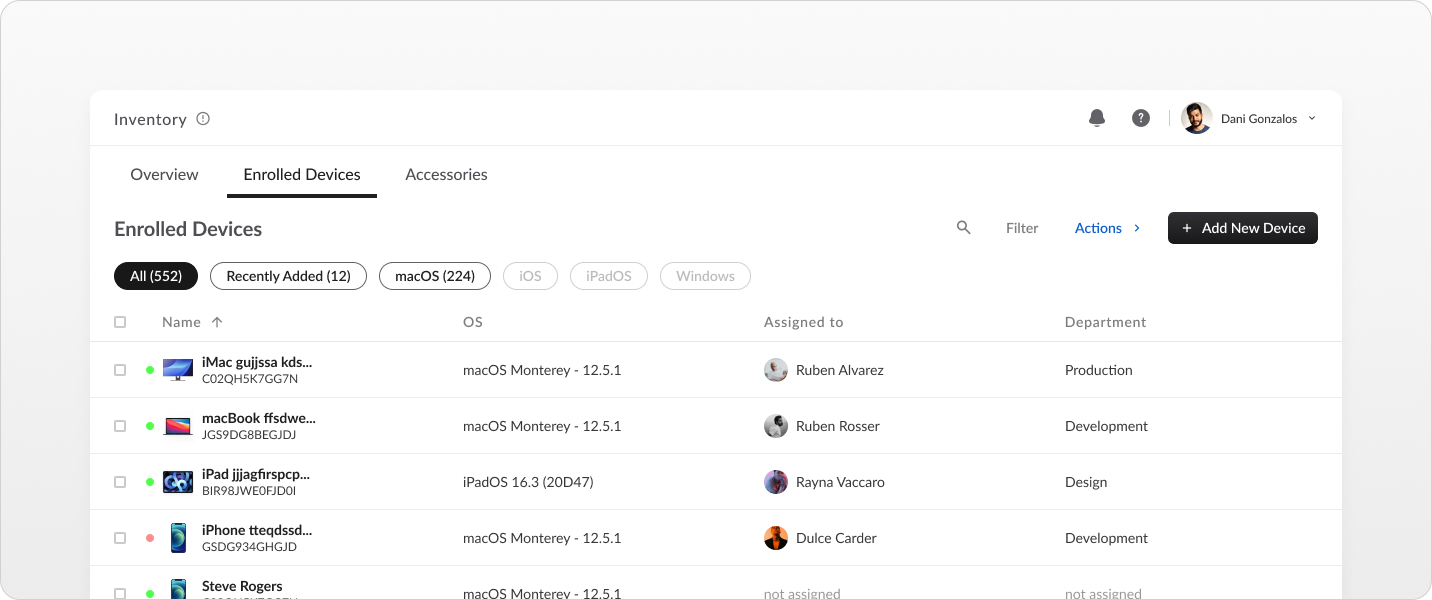Click the macBook device icon

tap(178, 426)
